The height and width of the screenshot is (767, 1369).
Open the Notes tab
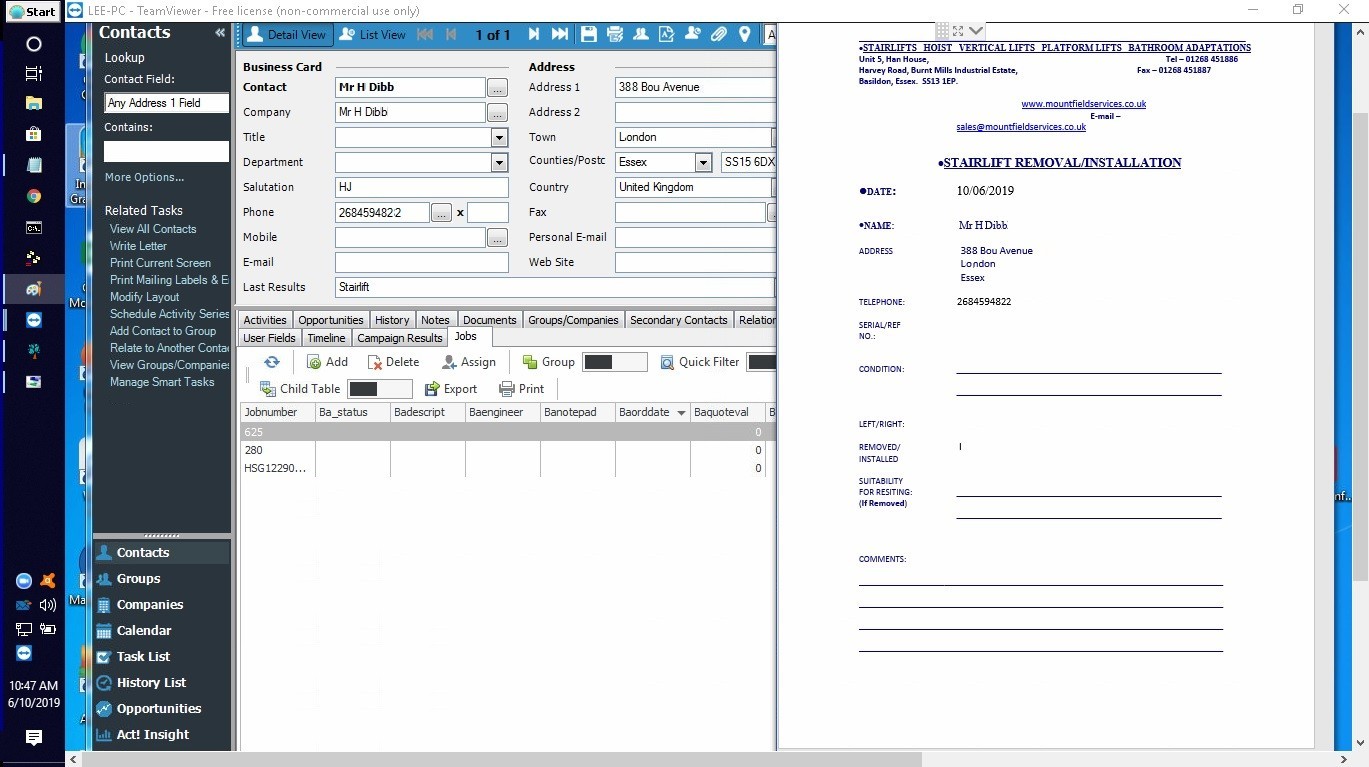[435, 320]
